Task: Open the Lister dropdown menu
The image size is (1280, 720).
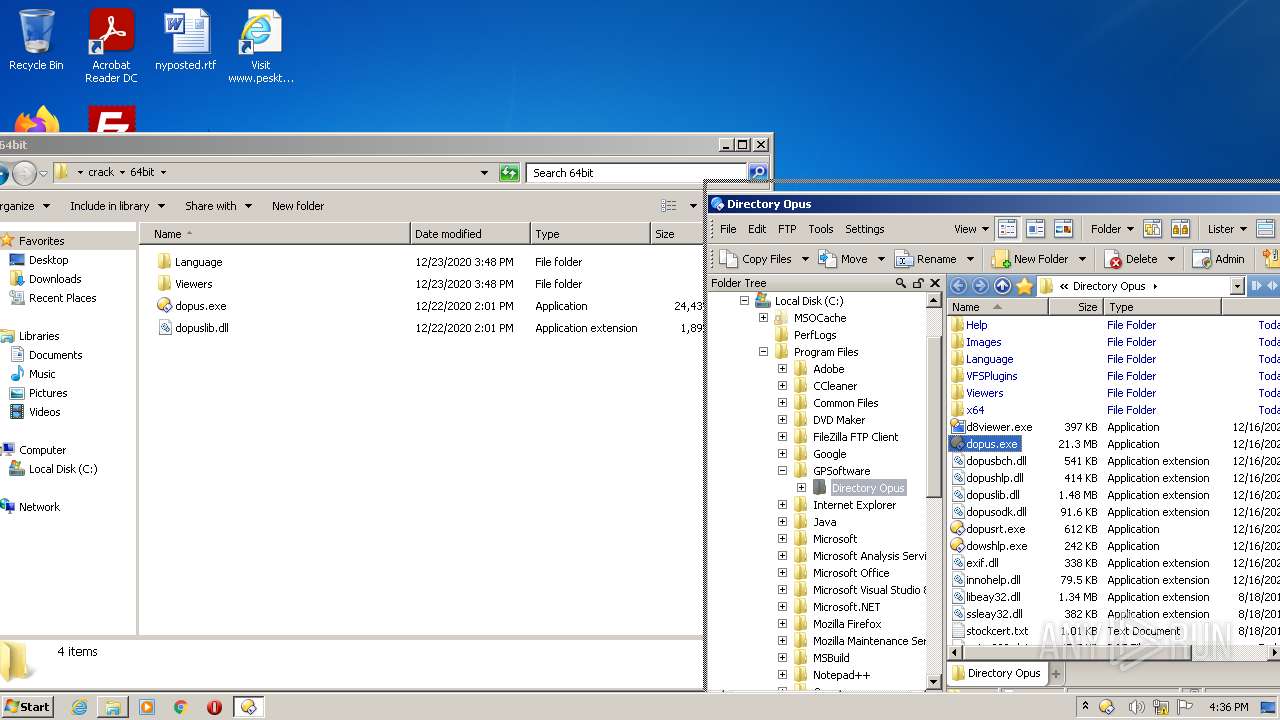Action: tap(1227, 229)
